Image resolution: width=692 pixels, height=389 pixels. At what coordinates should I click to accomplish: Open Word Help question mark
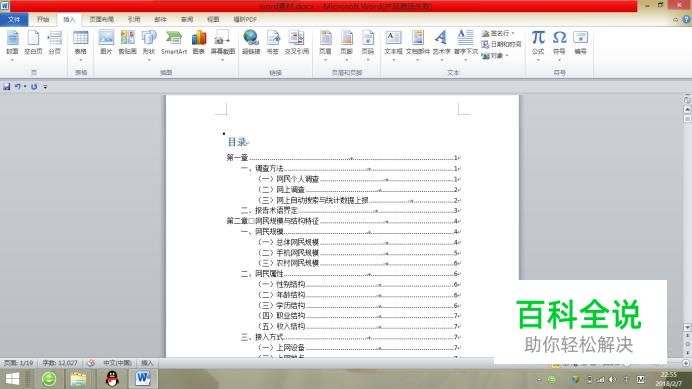pos(686,19)
